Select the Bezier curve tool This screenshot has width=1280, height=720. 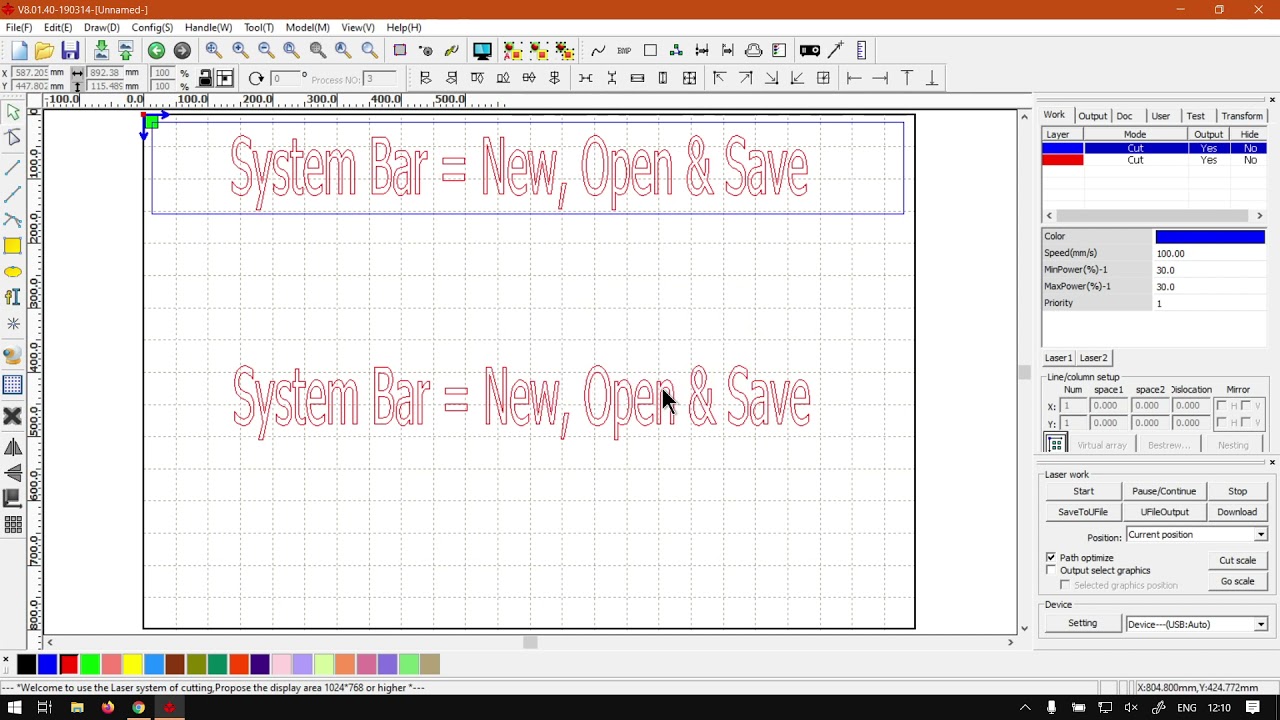tap(13, 220)
